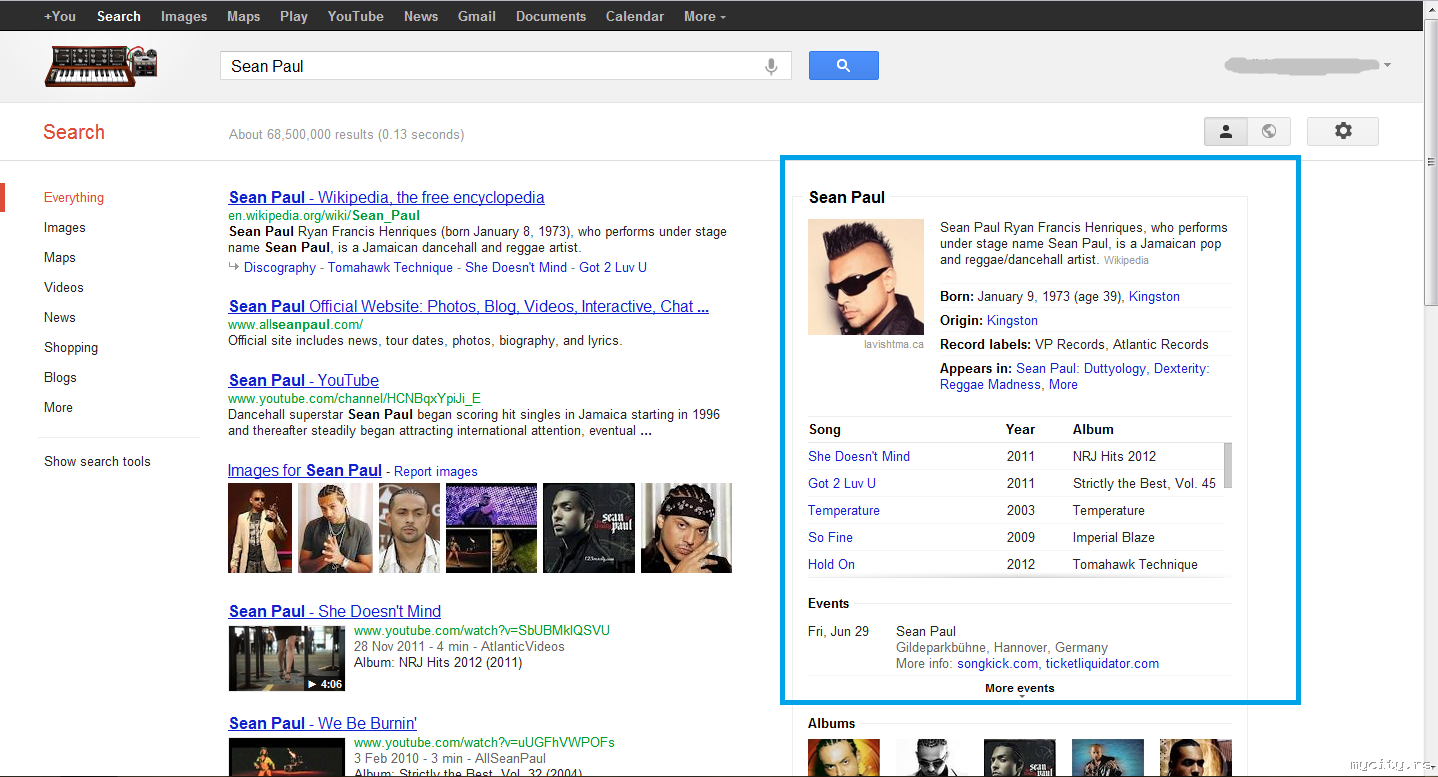This screenshot has width=1438, height=777.
Task: Open Sean Paul: Duttyology link
Action: pyautogui.click(x=1081, y=368)
